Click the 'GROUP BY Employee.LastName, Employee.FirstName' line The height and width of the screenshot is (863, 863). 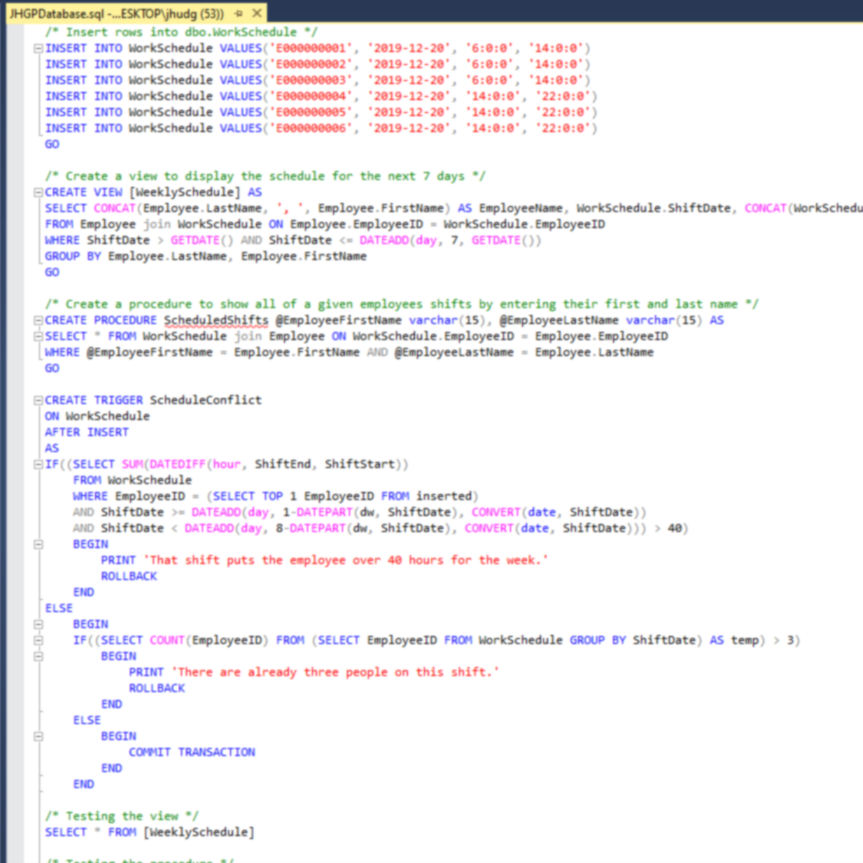pyautogui.click(x=206, y=256)
